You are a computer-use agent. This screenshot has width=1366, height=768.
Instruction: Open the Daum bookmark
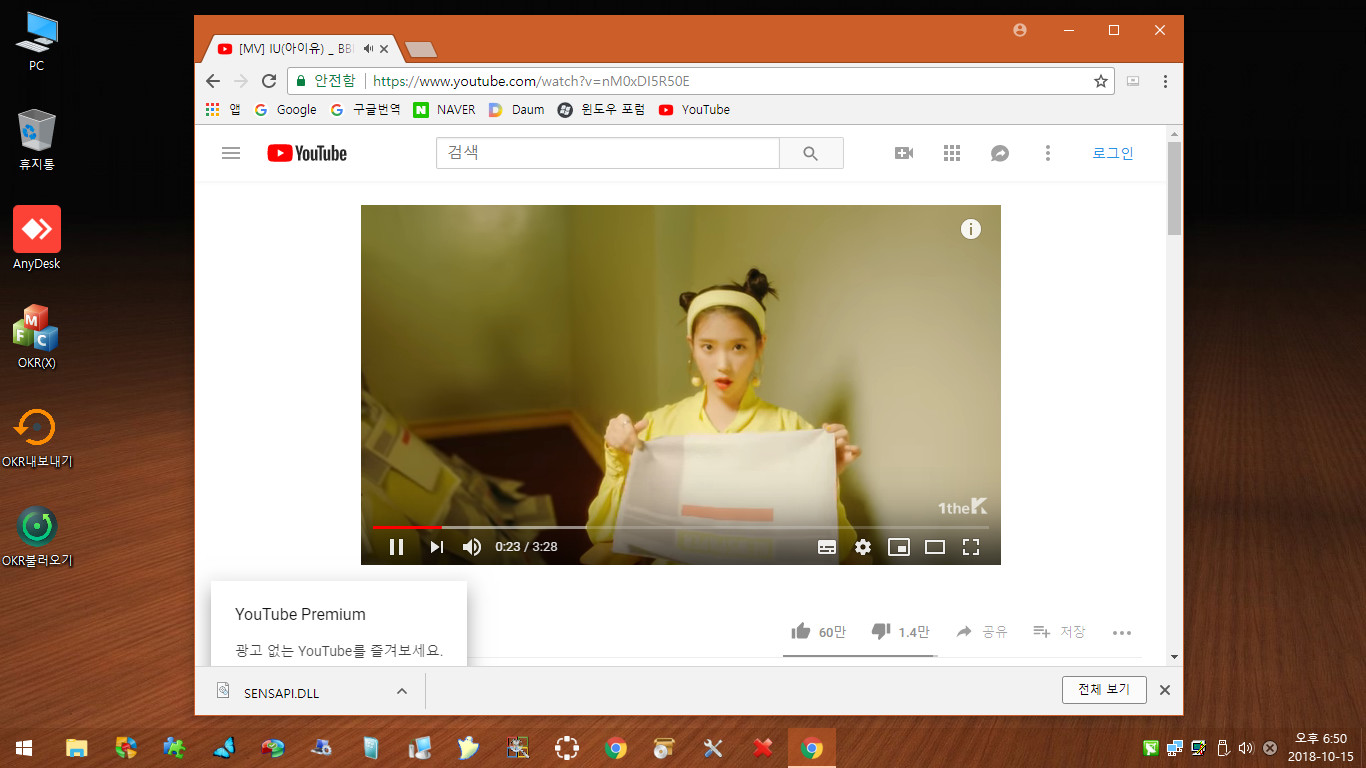point(516,110)
